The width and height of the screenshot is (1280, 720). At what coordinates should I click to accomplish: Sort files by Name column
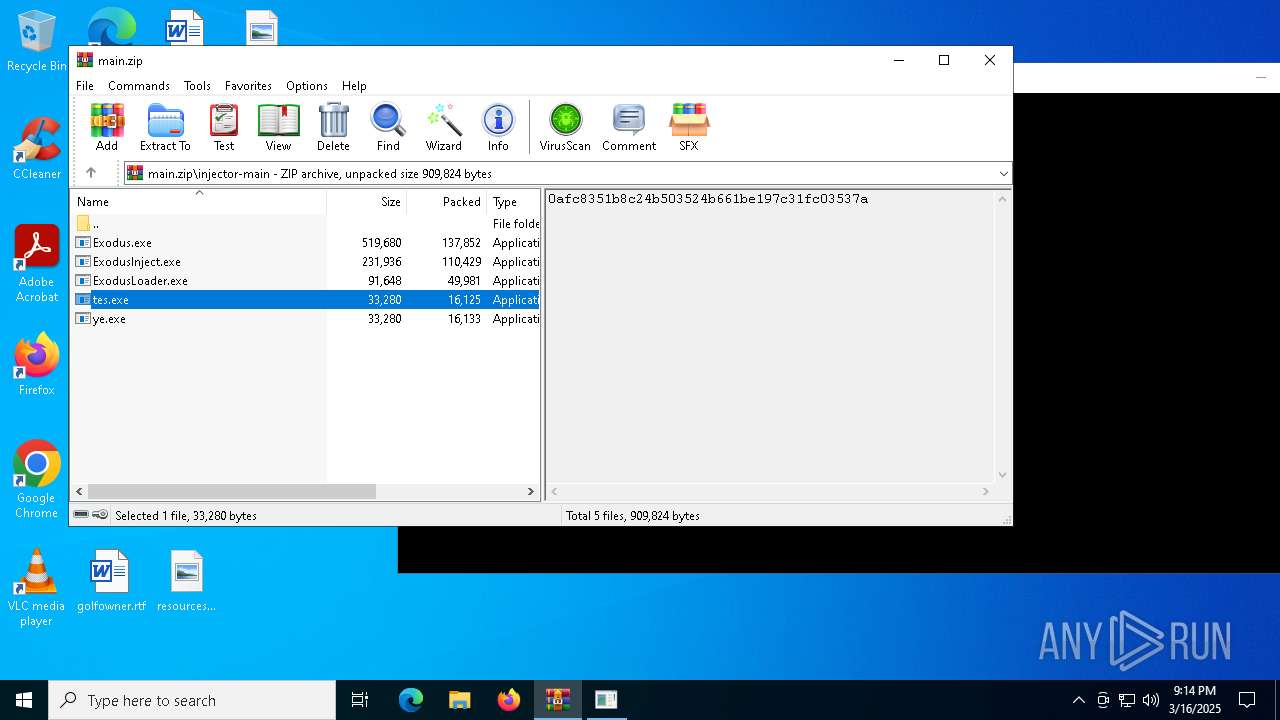[x=198, y=202]
